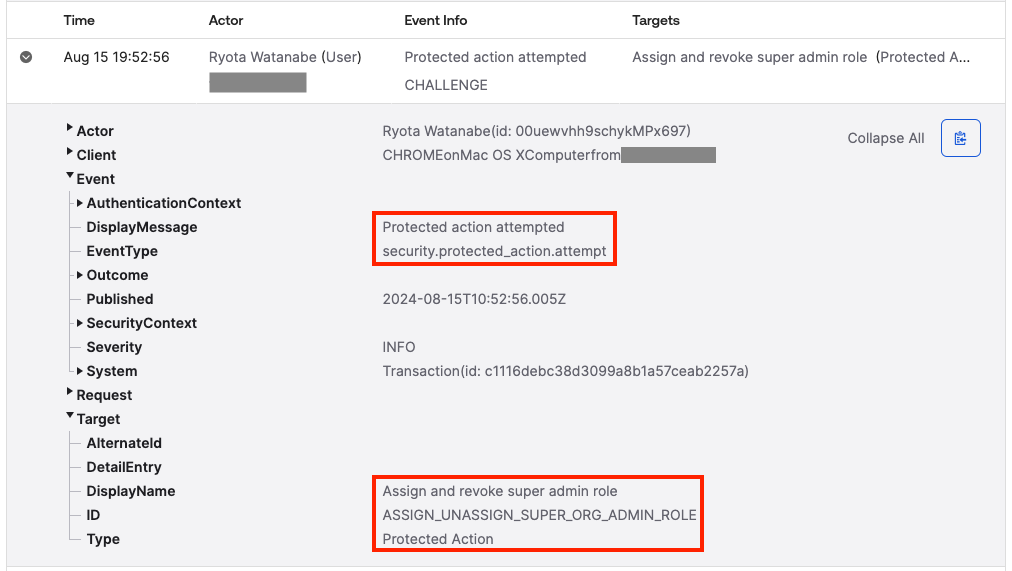Open Ryota Watanabe (User) actor link
Image resolution: width=1012 pixels, height=571 pixels.
click(x=285, y=57)
